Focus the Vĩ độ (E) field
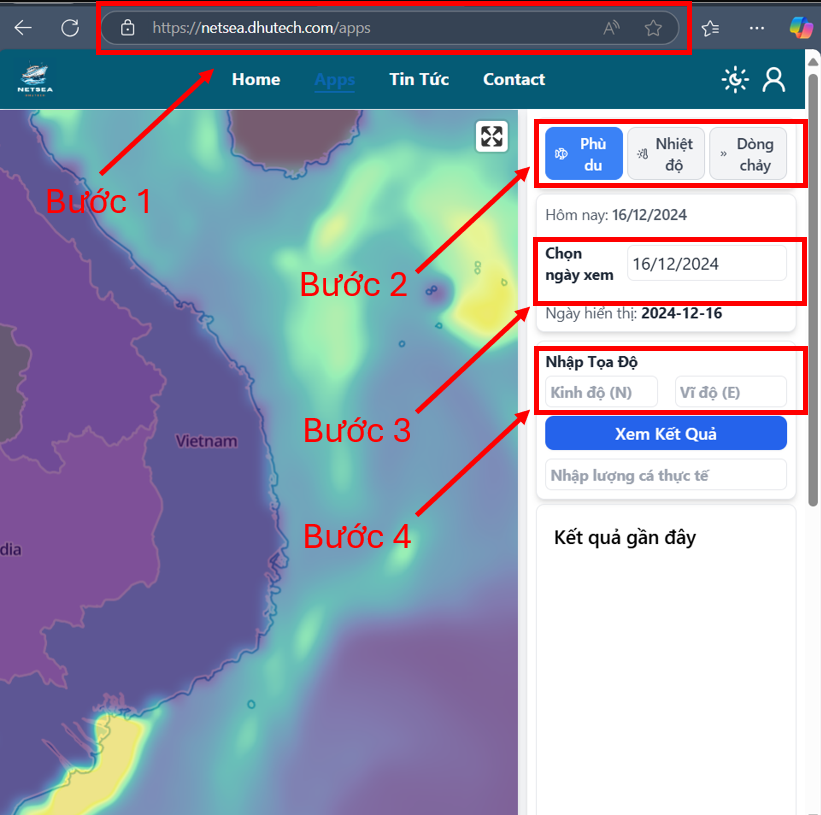The width and height of the screenshot is (821, 815). click(731, 392)
